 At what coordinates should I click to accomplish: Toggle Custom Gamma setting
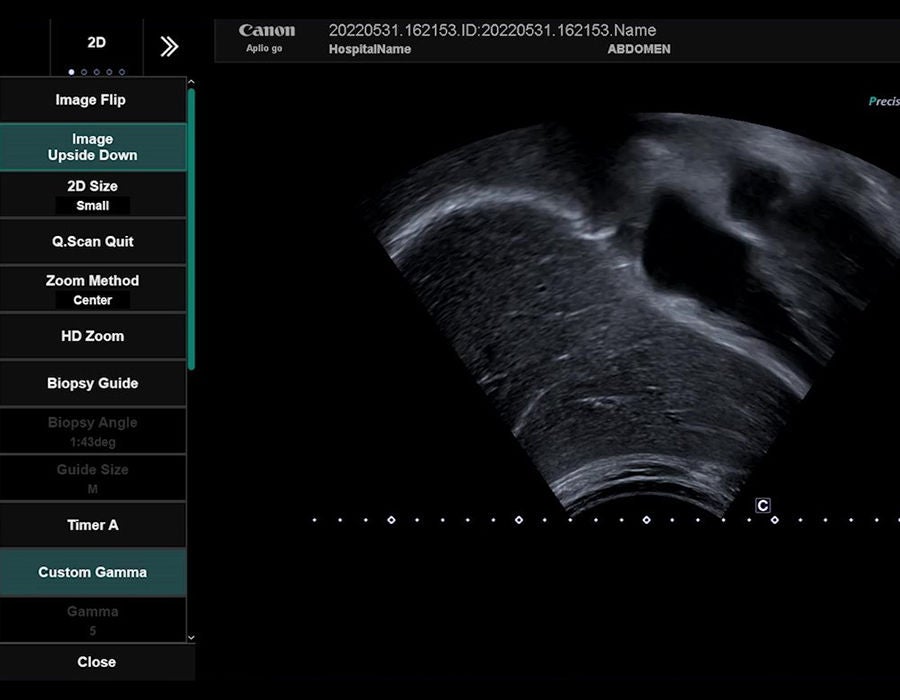pyautogui.click(x=92, y=572)
